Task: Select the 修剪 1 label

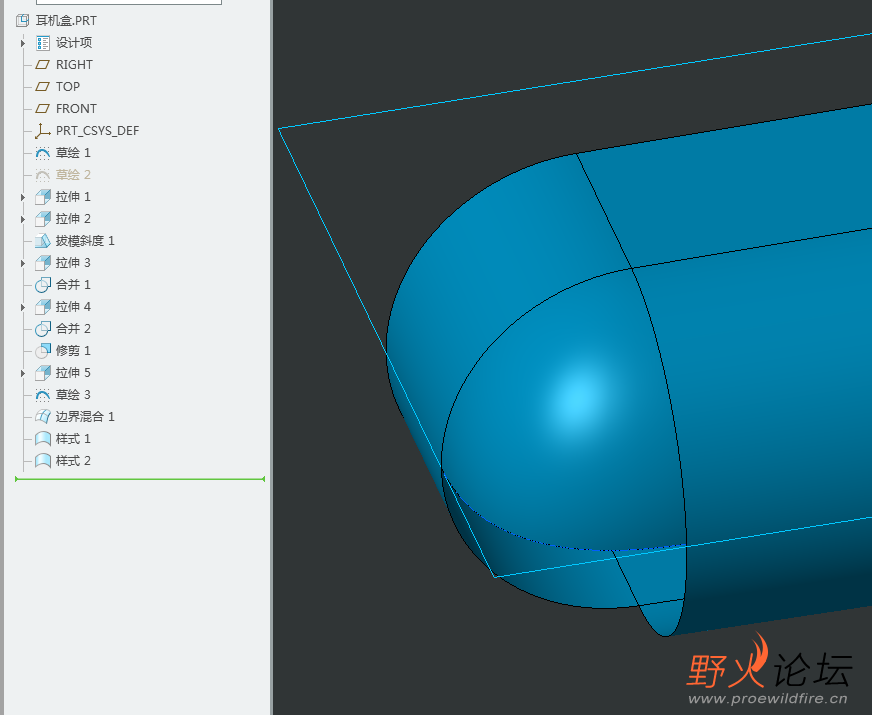Action: coord(73,351)
